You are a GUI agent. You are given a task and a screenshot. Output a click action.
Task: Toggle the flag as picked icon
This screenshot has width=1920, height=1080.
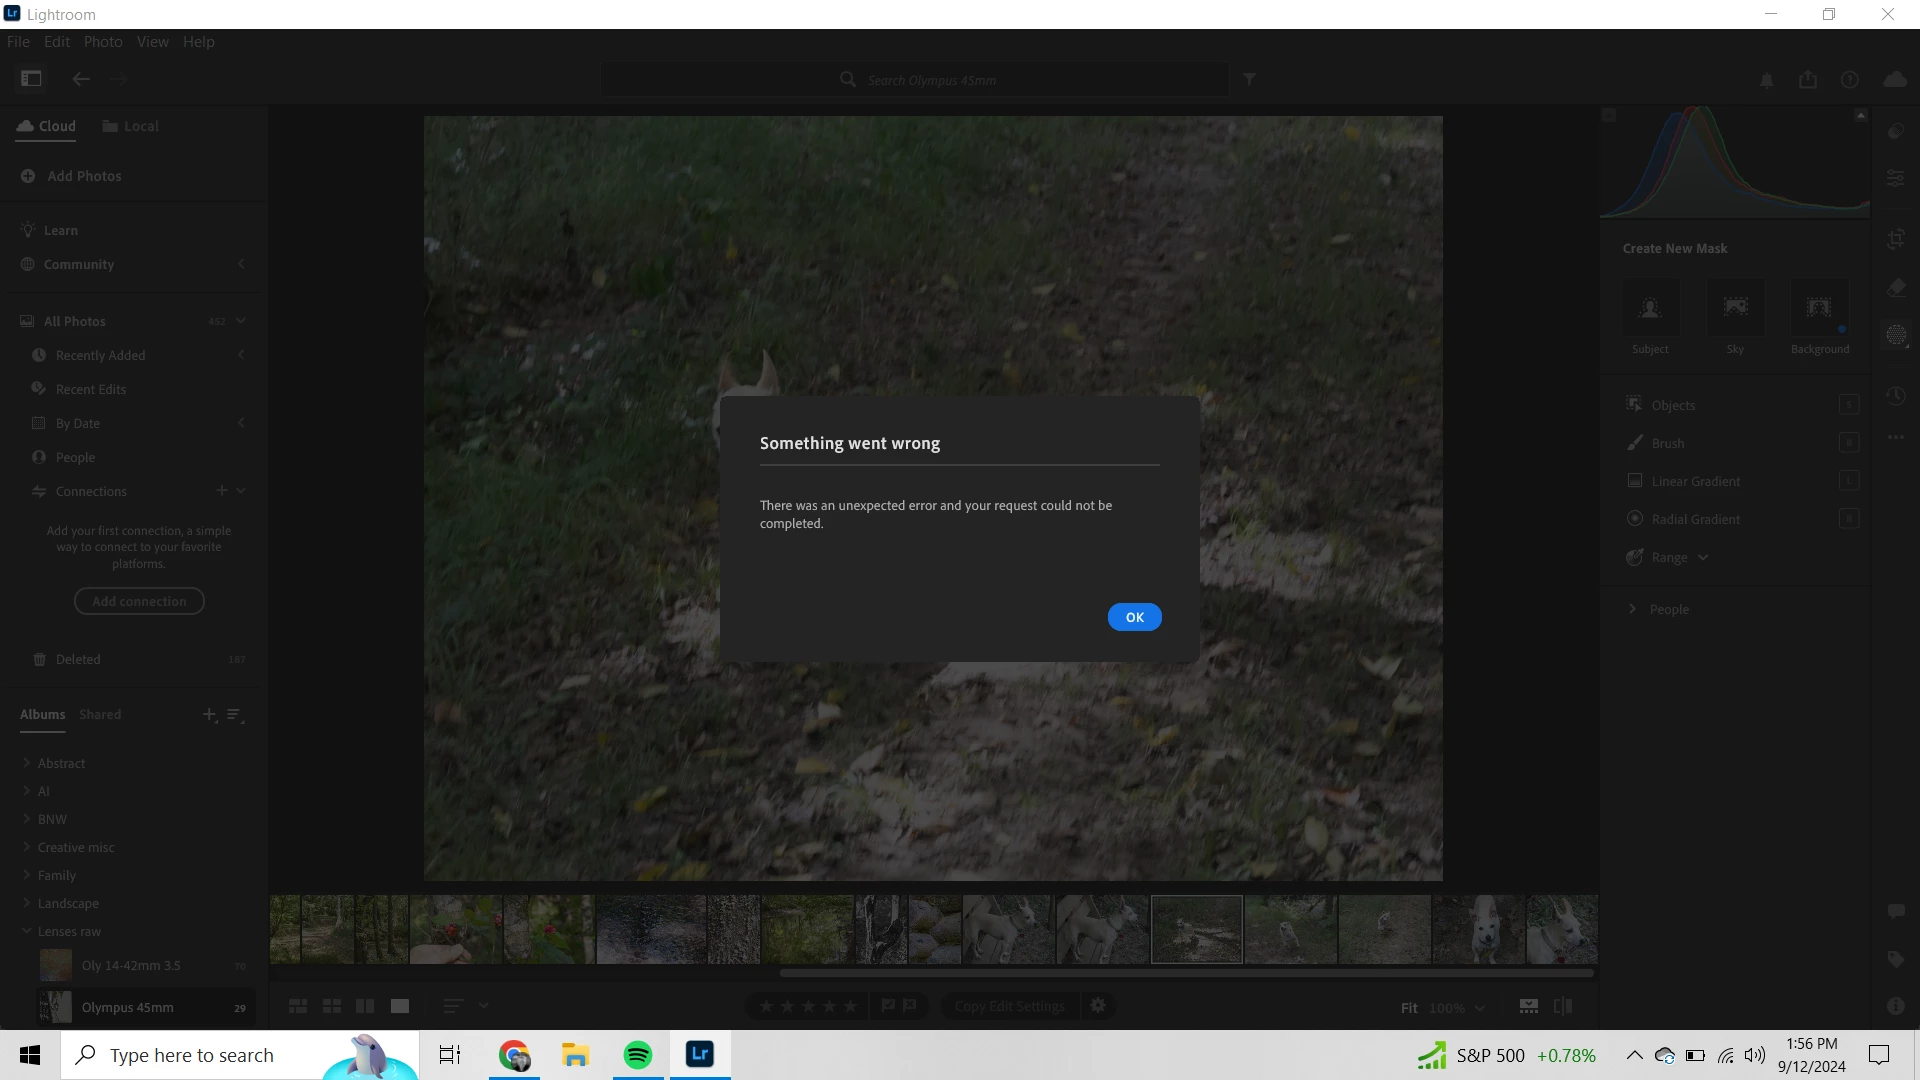887,1006
